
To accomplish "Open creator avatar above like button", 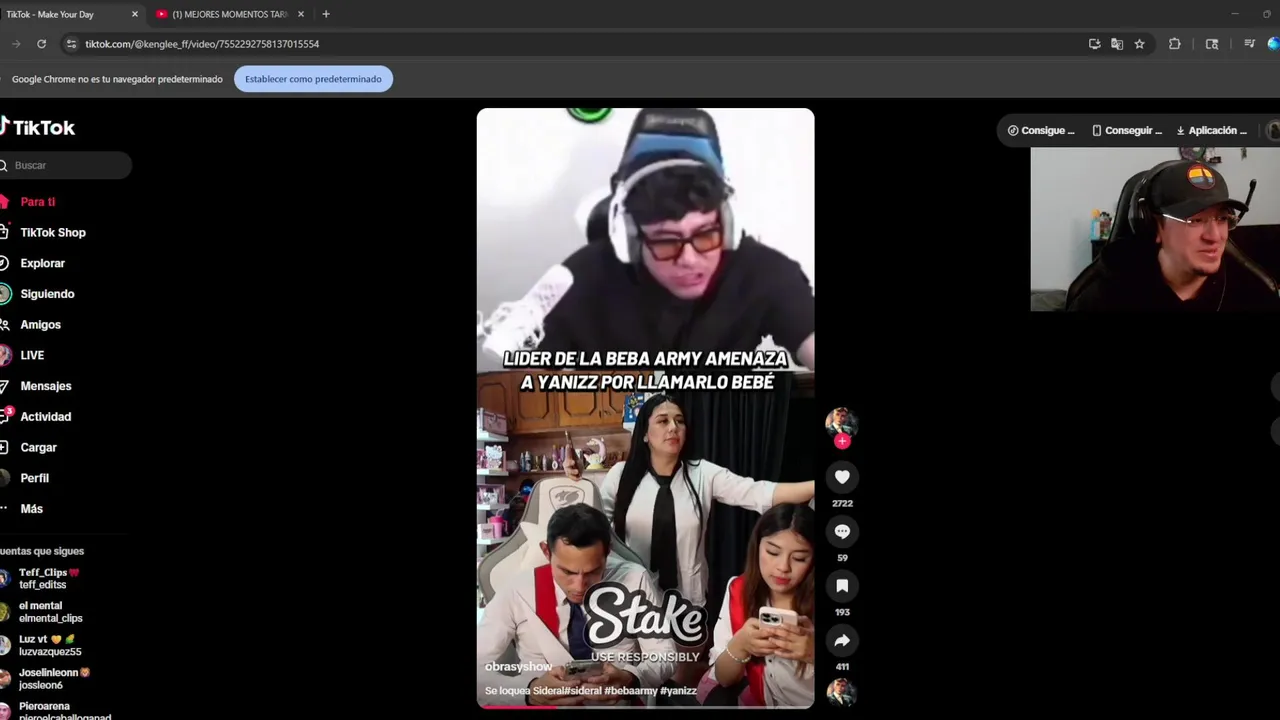I will point(842,422).
